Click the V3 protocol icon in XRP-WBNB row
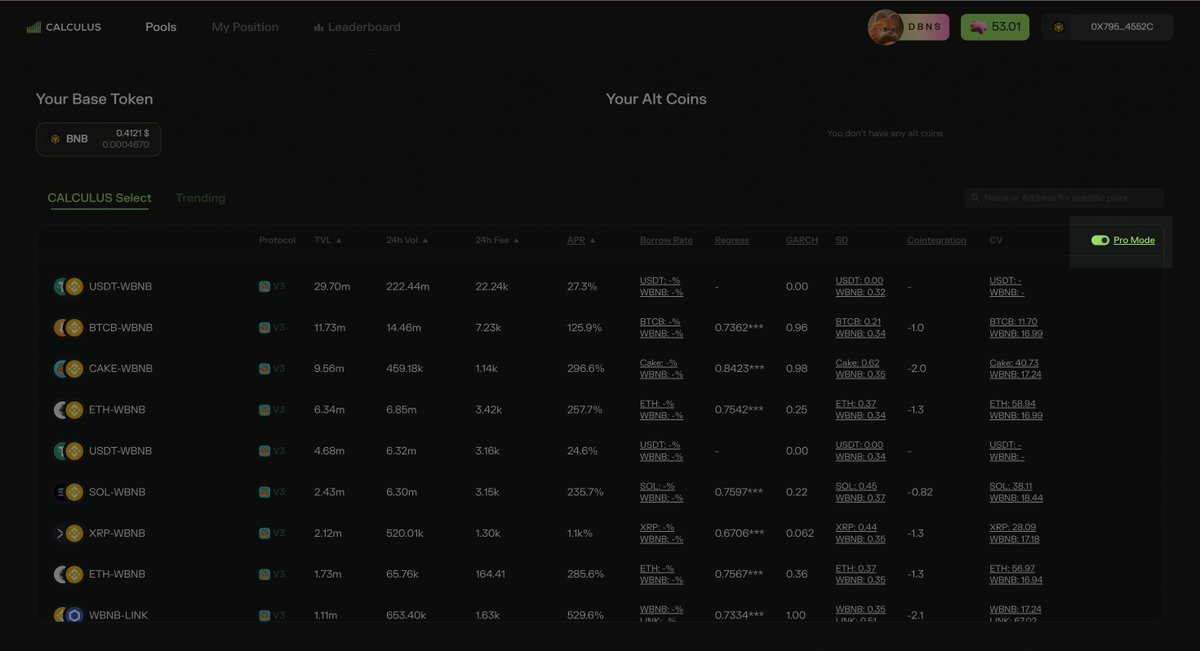 (264, 533)
